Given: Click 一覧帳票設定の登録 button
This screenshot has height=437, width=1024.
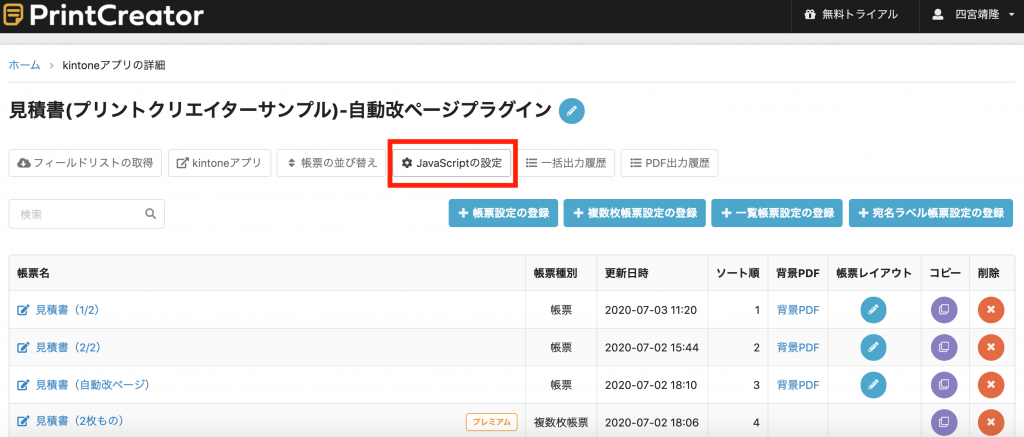Looking at the screenshot, I should pyautogui.click(x=777, y=213).
